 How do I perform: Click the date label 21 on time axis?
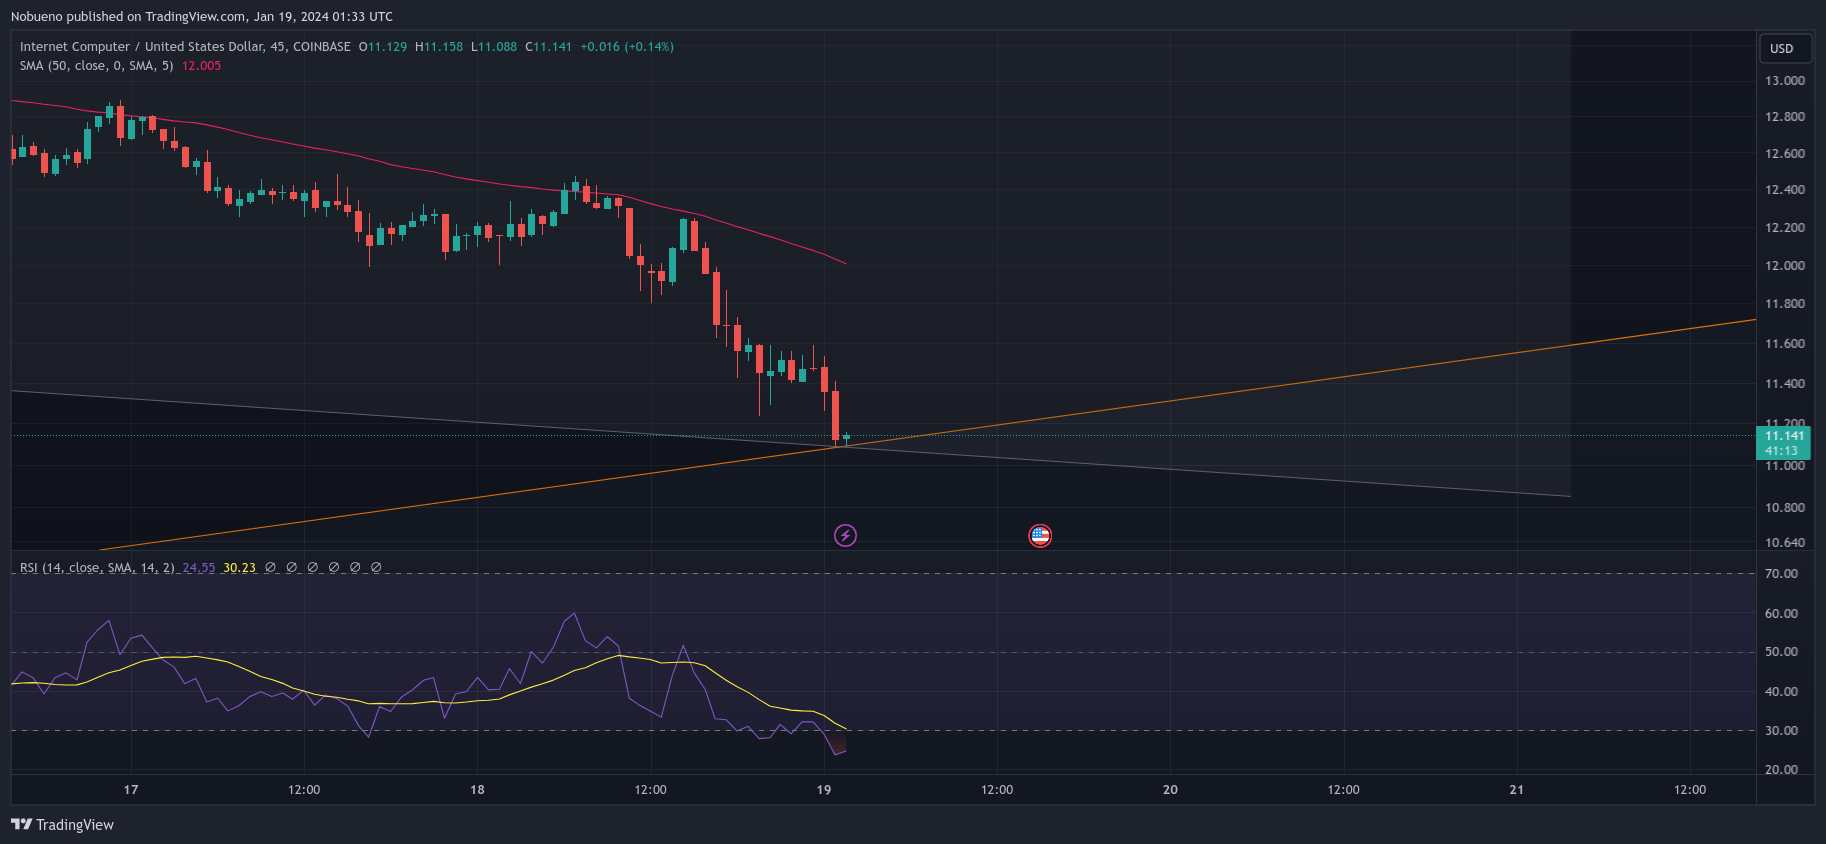pos(1516,790)
